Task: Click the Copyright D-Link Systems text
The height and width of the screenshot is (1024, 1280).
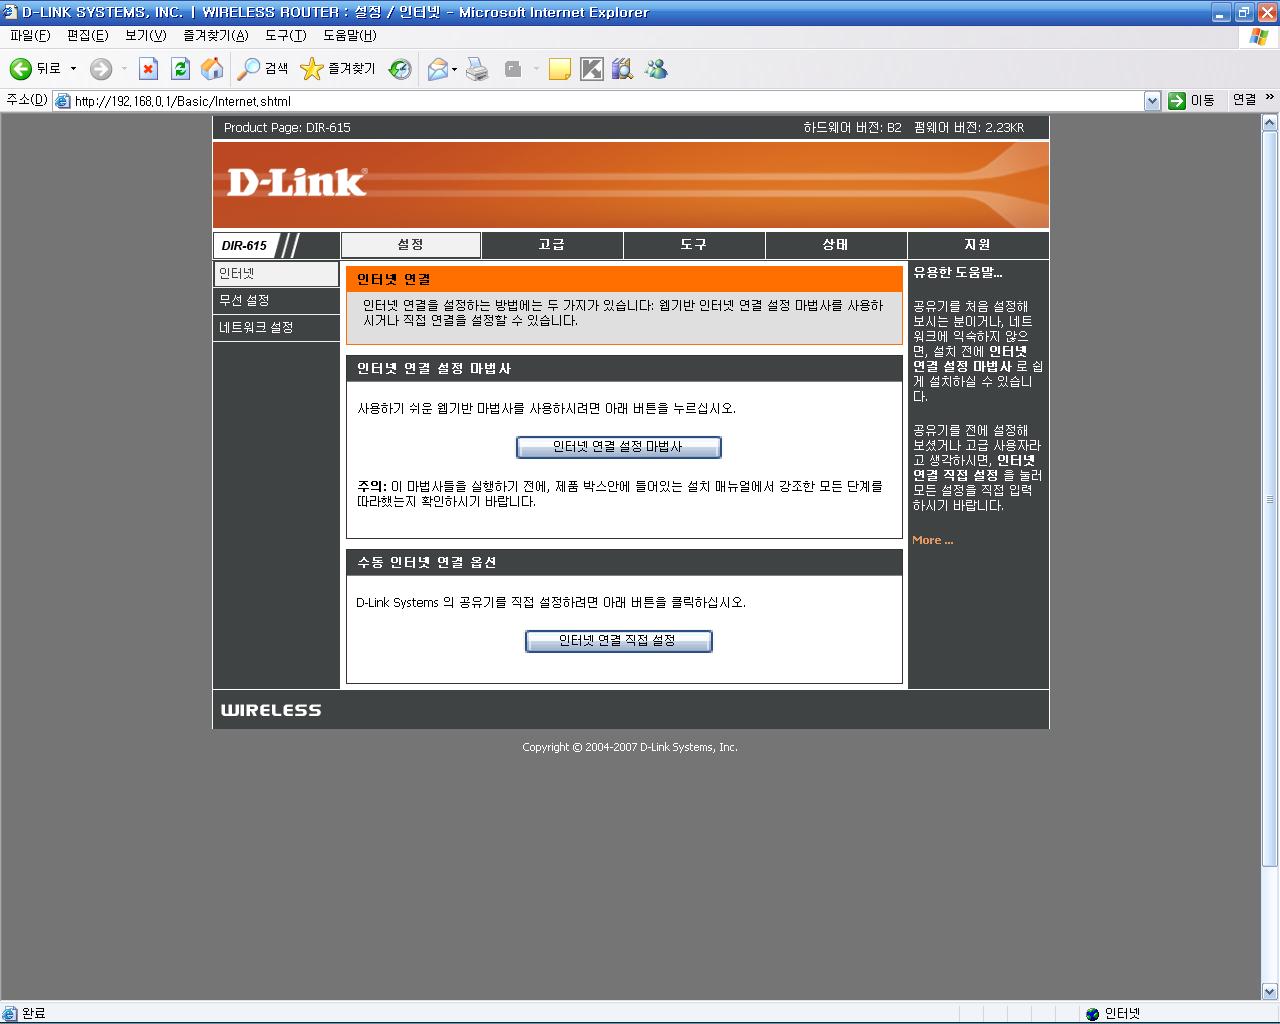Action: 630,747
